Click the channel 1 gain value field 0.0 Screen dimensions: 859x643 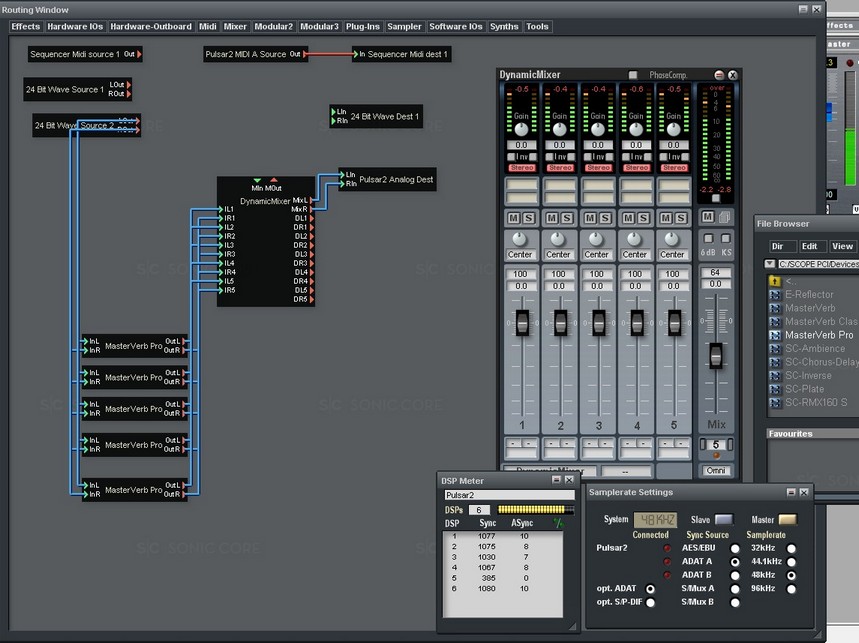click(x=521, y=145)
